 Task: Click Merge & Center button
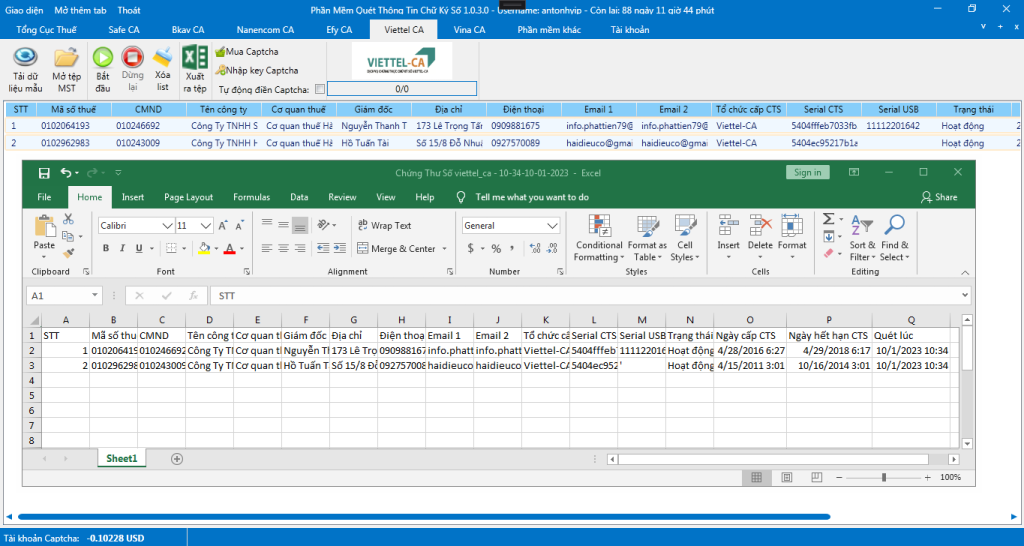(x=397, y=249)
